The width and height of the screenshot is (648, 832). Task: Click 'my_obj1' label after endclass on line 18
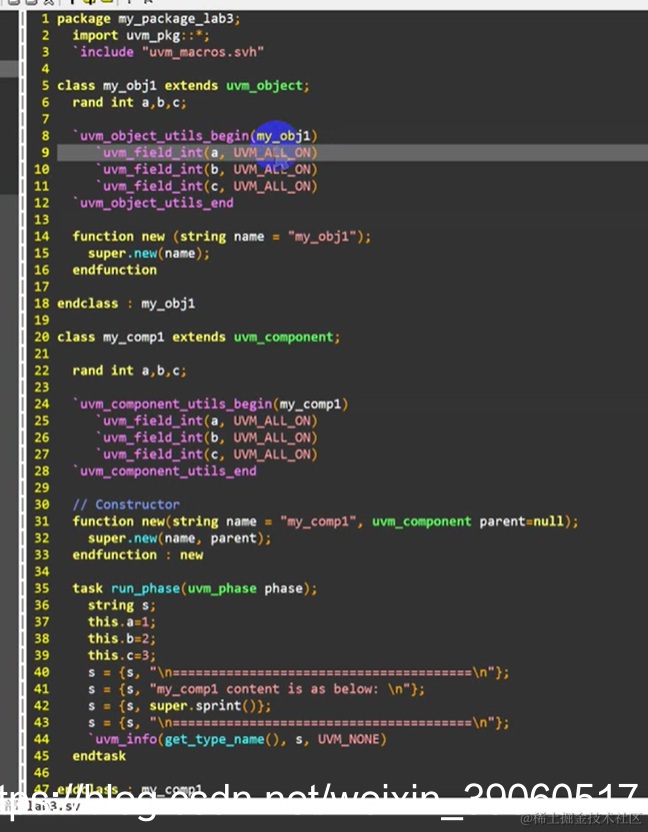coord(168,304)
